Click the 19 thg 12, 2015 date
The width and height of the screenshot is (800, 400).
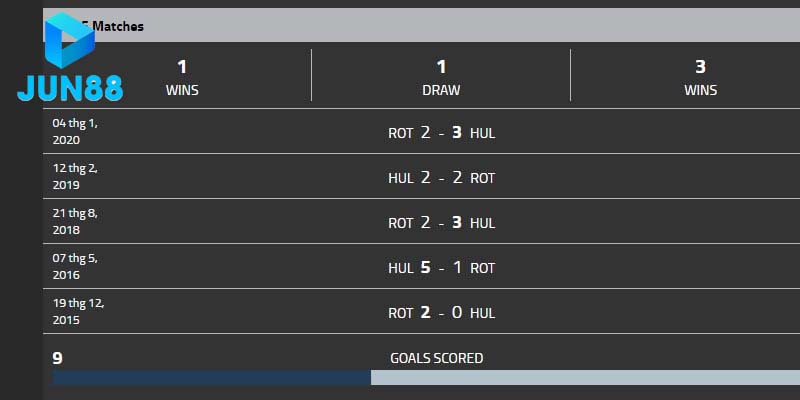(x=80, y=312)
